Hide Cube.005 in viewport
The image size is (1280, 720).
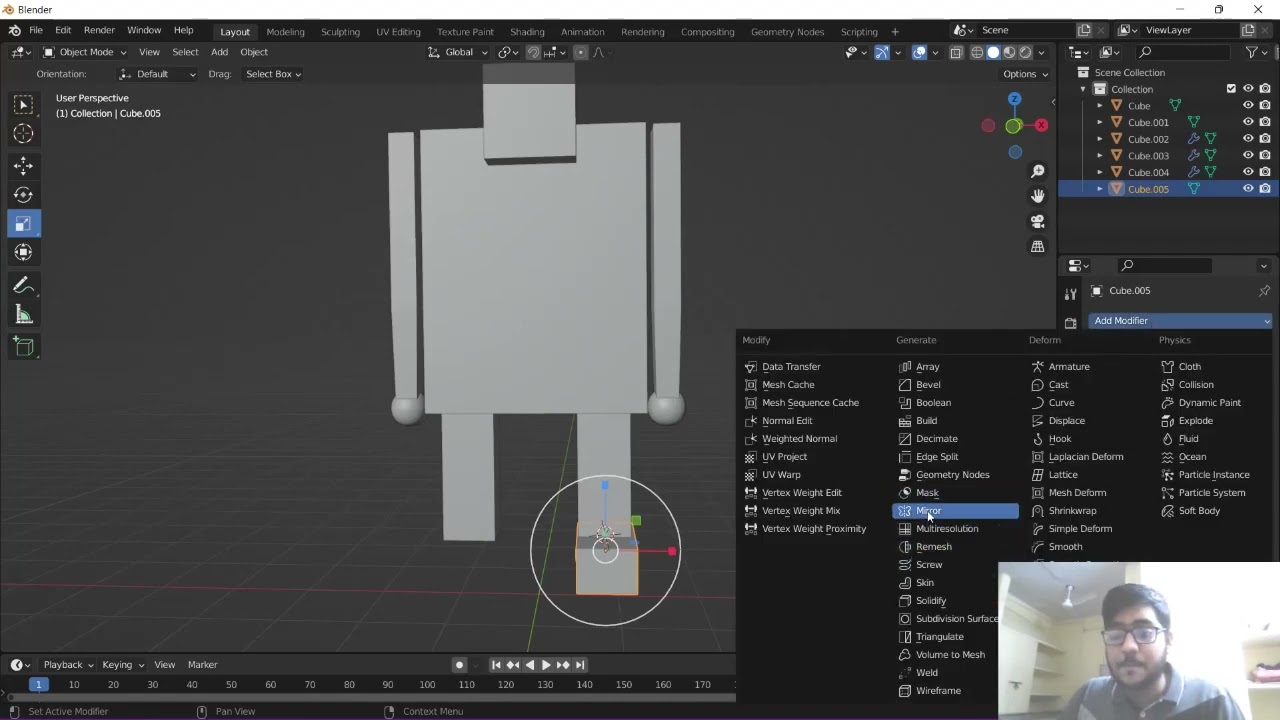point(1248,189)
